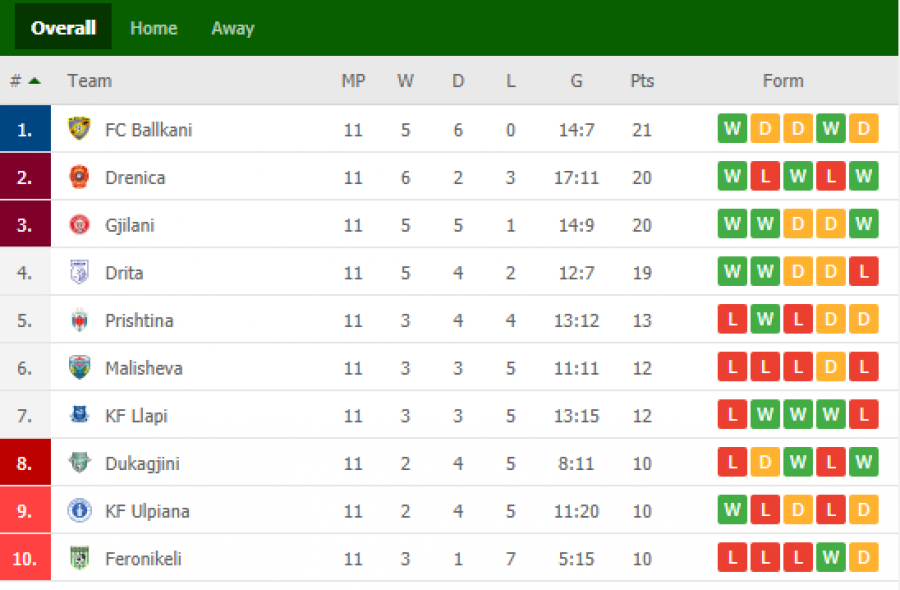The height and width of the screenshot is (590, 900).
Task: Click Drenica's first green W form badge
Action: 732,176
